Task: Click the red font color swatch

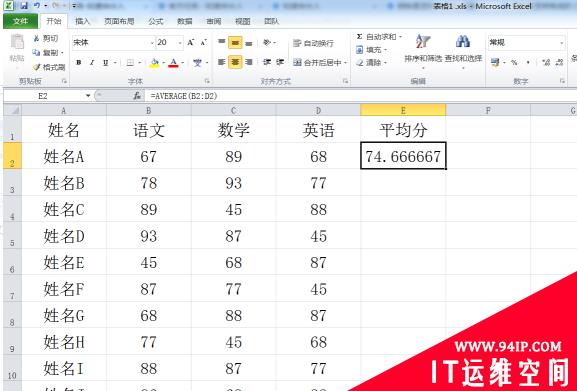Action: point(173,63)
